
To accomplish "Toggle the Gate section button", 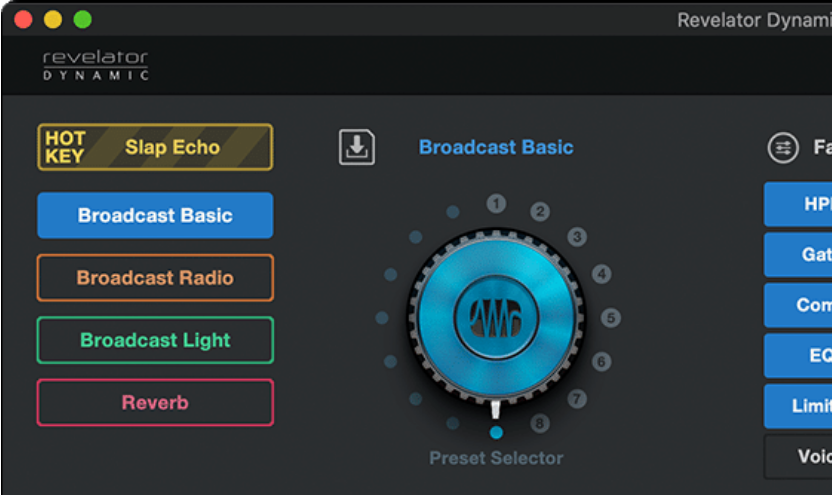I will point(800,255).
